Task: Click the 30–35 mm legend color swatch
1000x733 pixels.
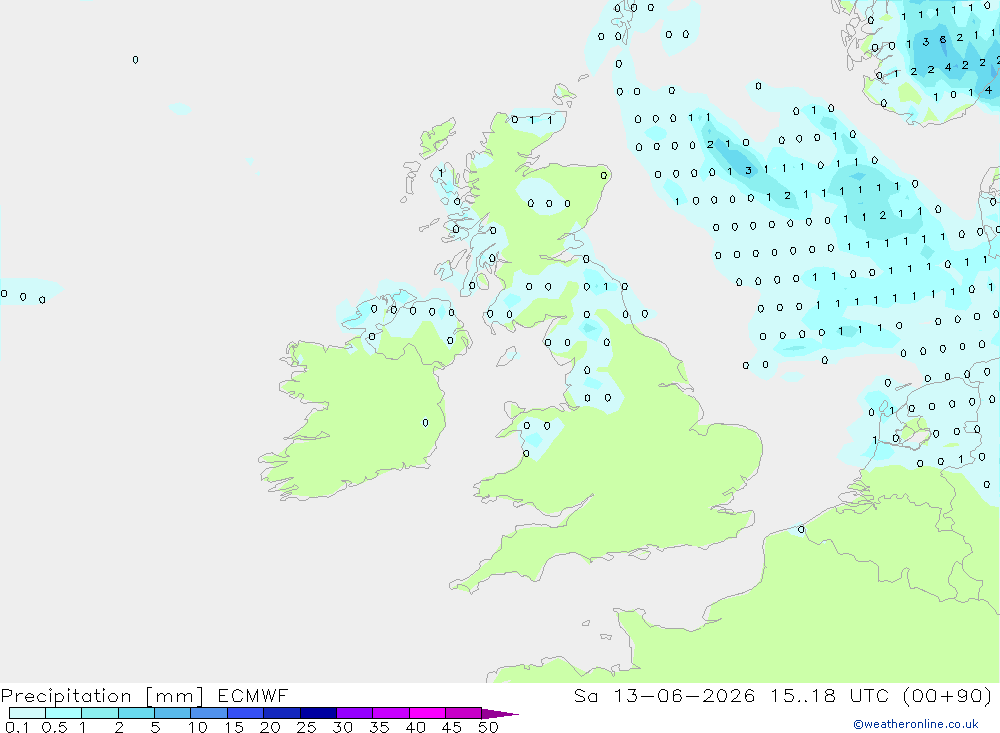Action: point(355,713)
